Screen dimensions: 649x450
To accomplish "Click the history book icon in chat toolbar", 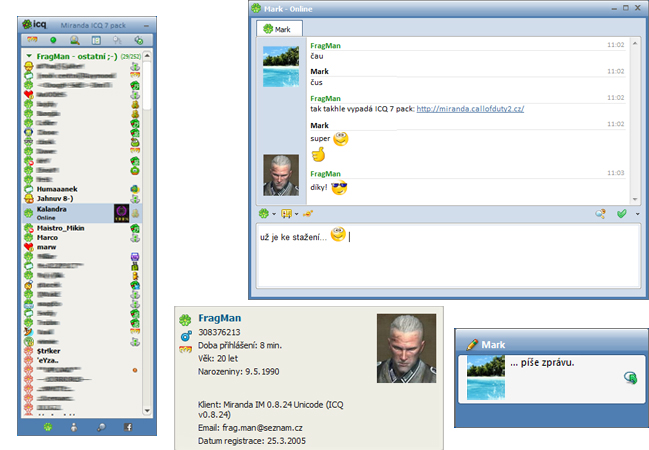I will (x=286, y=214).
